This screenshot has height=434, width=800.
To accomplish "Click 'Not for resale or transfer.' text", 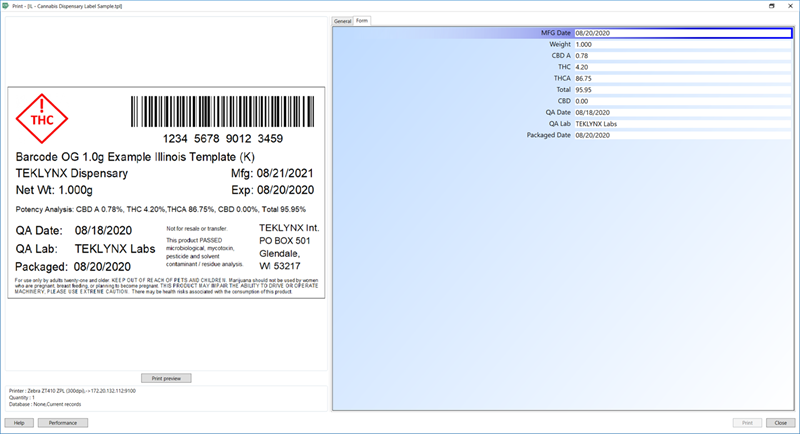I will point(196,229).
